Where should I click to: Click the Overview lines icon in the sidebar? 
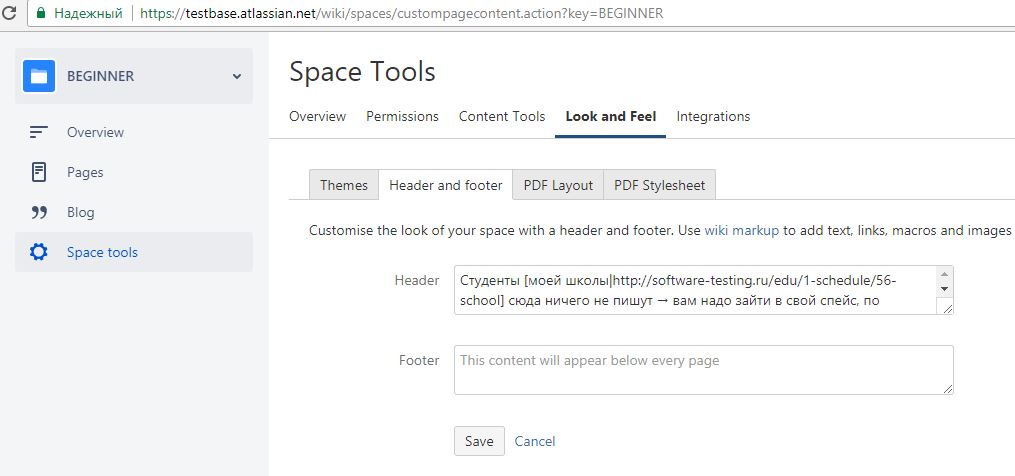(39, 132)
